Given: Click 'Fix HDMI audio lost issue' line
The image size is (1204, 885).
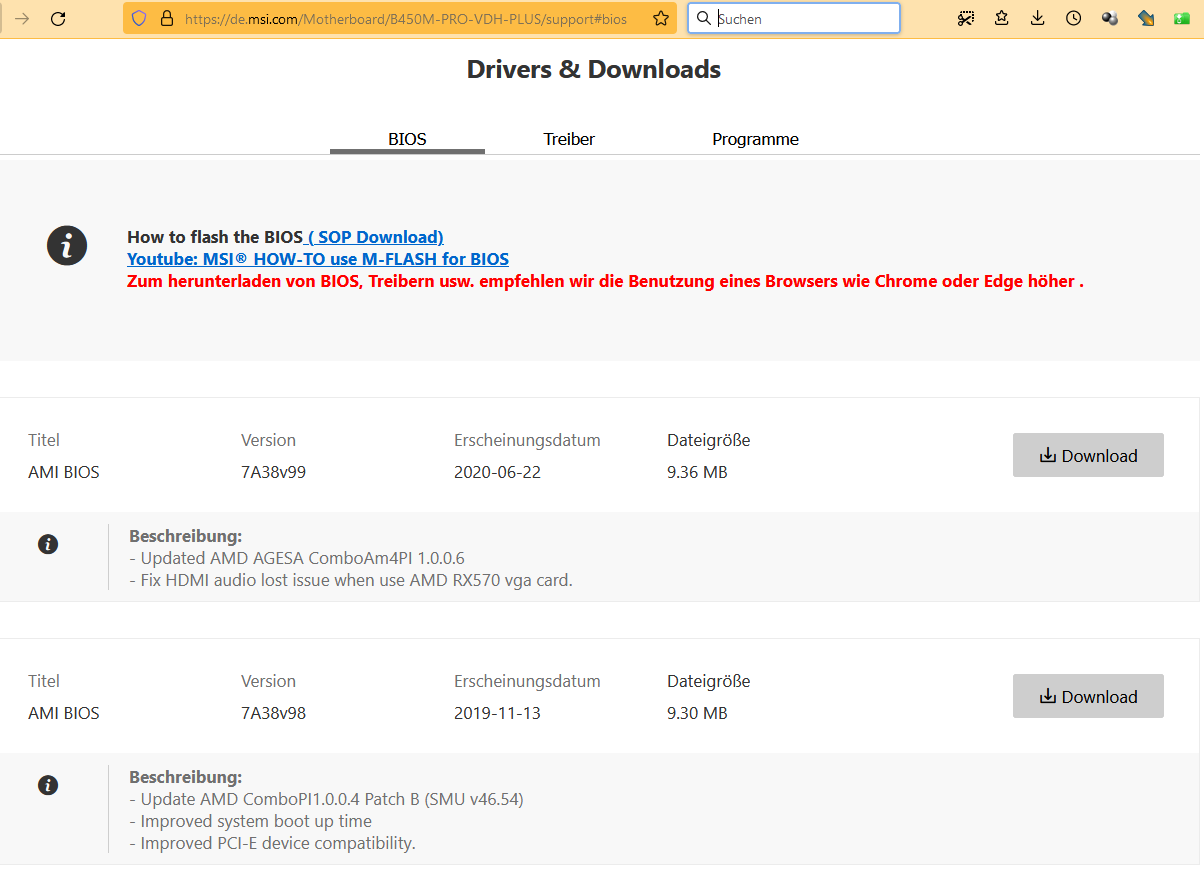Looking at the screenshot, I should (x=351, y=580).
